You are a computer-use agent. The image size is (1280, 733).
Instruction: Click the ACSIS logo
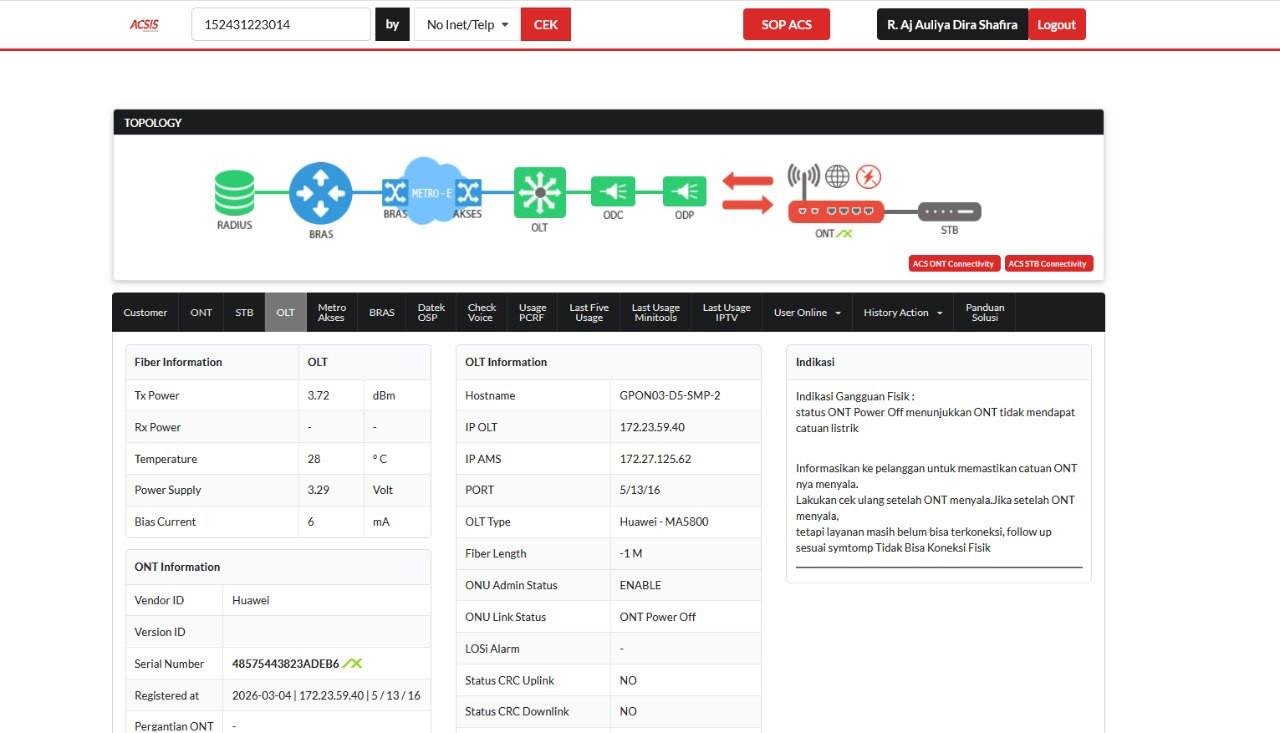click(144, 25)
